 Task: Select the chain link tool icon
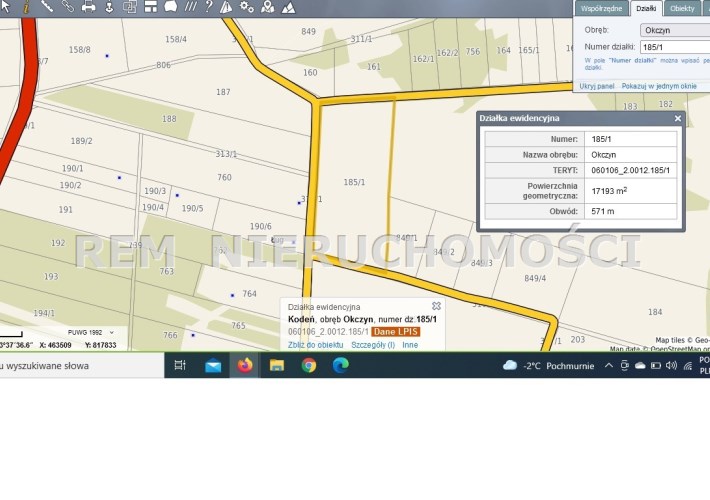(67, 6)
